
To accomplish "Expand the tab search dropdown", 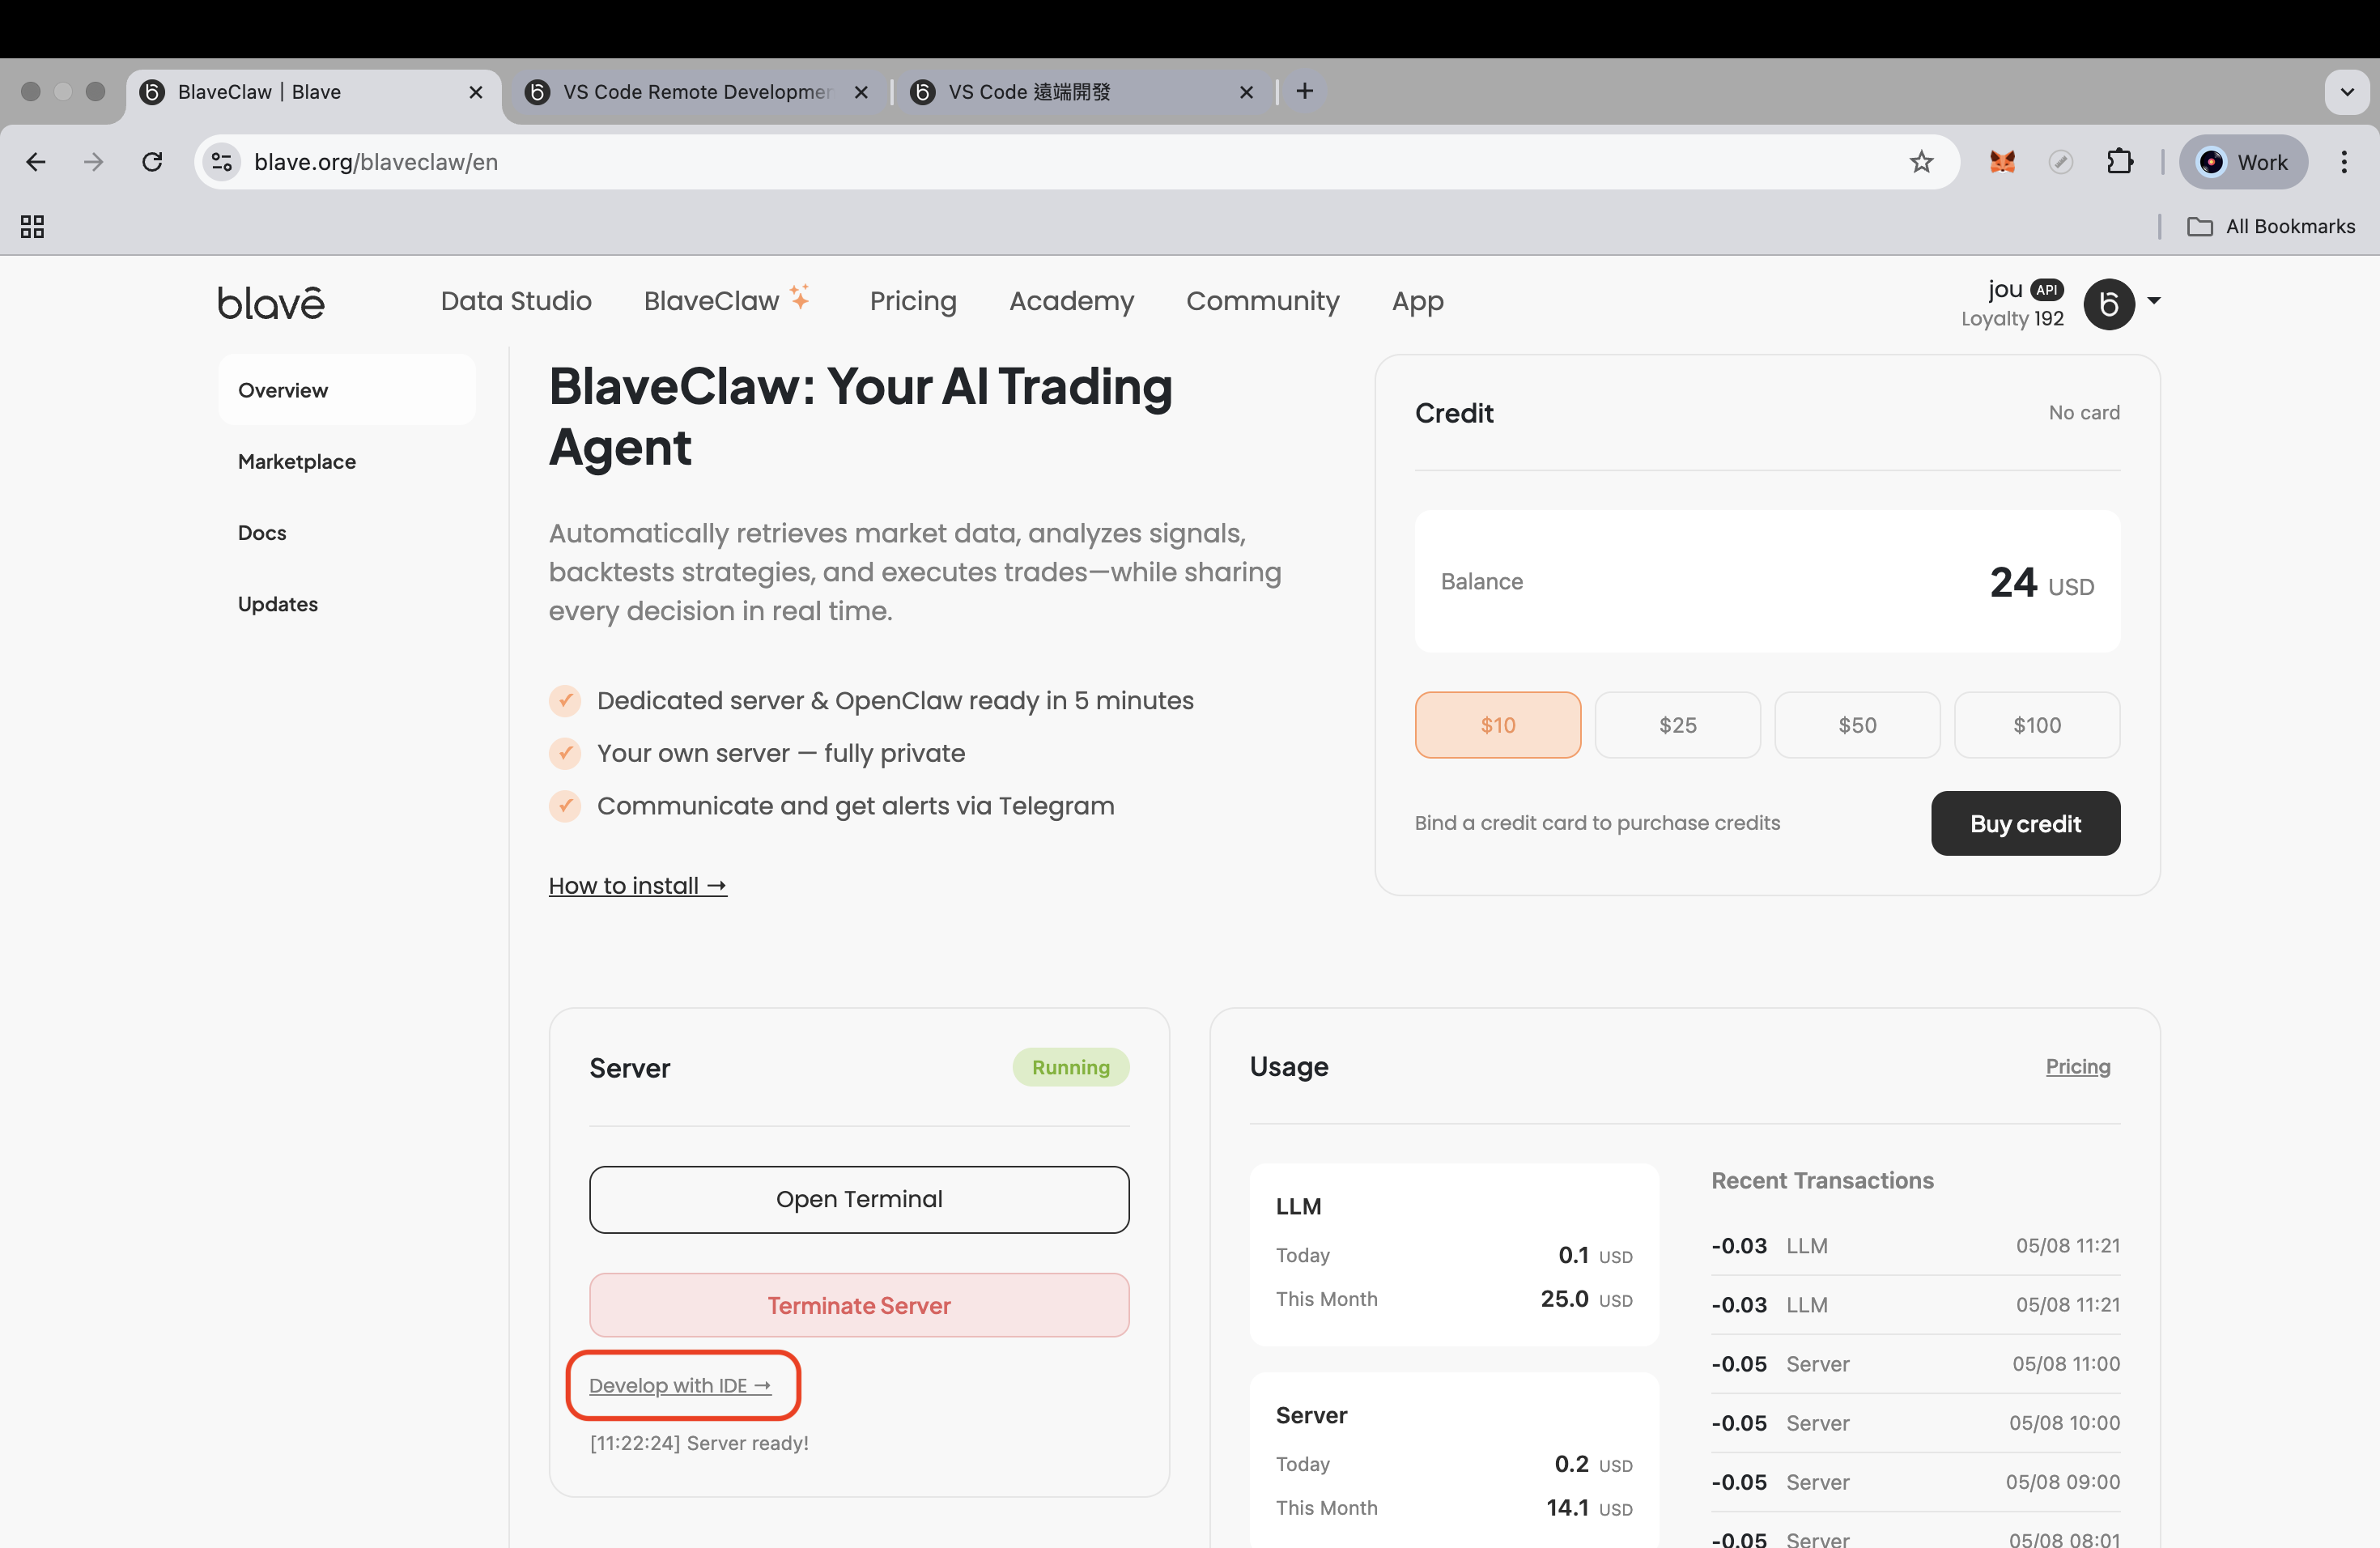I will pos(2346,92).
